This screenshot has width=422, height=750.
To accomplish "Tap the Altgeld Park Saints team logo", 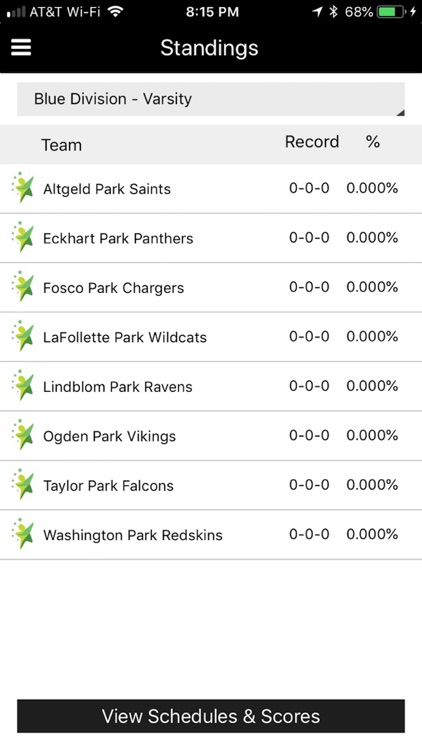I will (23, 188).
